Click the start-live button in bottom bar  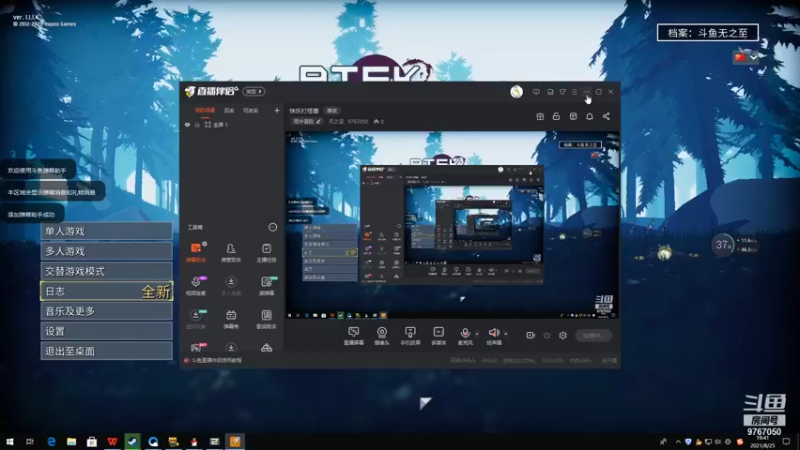point(593,336)
